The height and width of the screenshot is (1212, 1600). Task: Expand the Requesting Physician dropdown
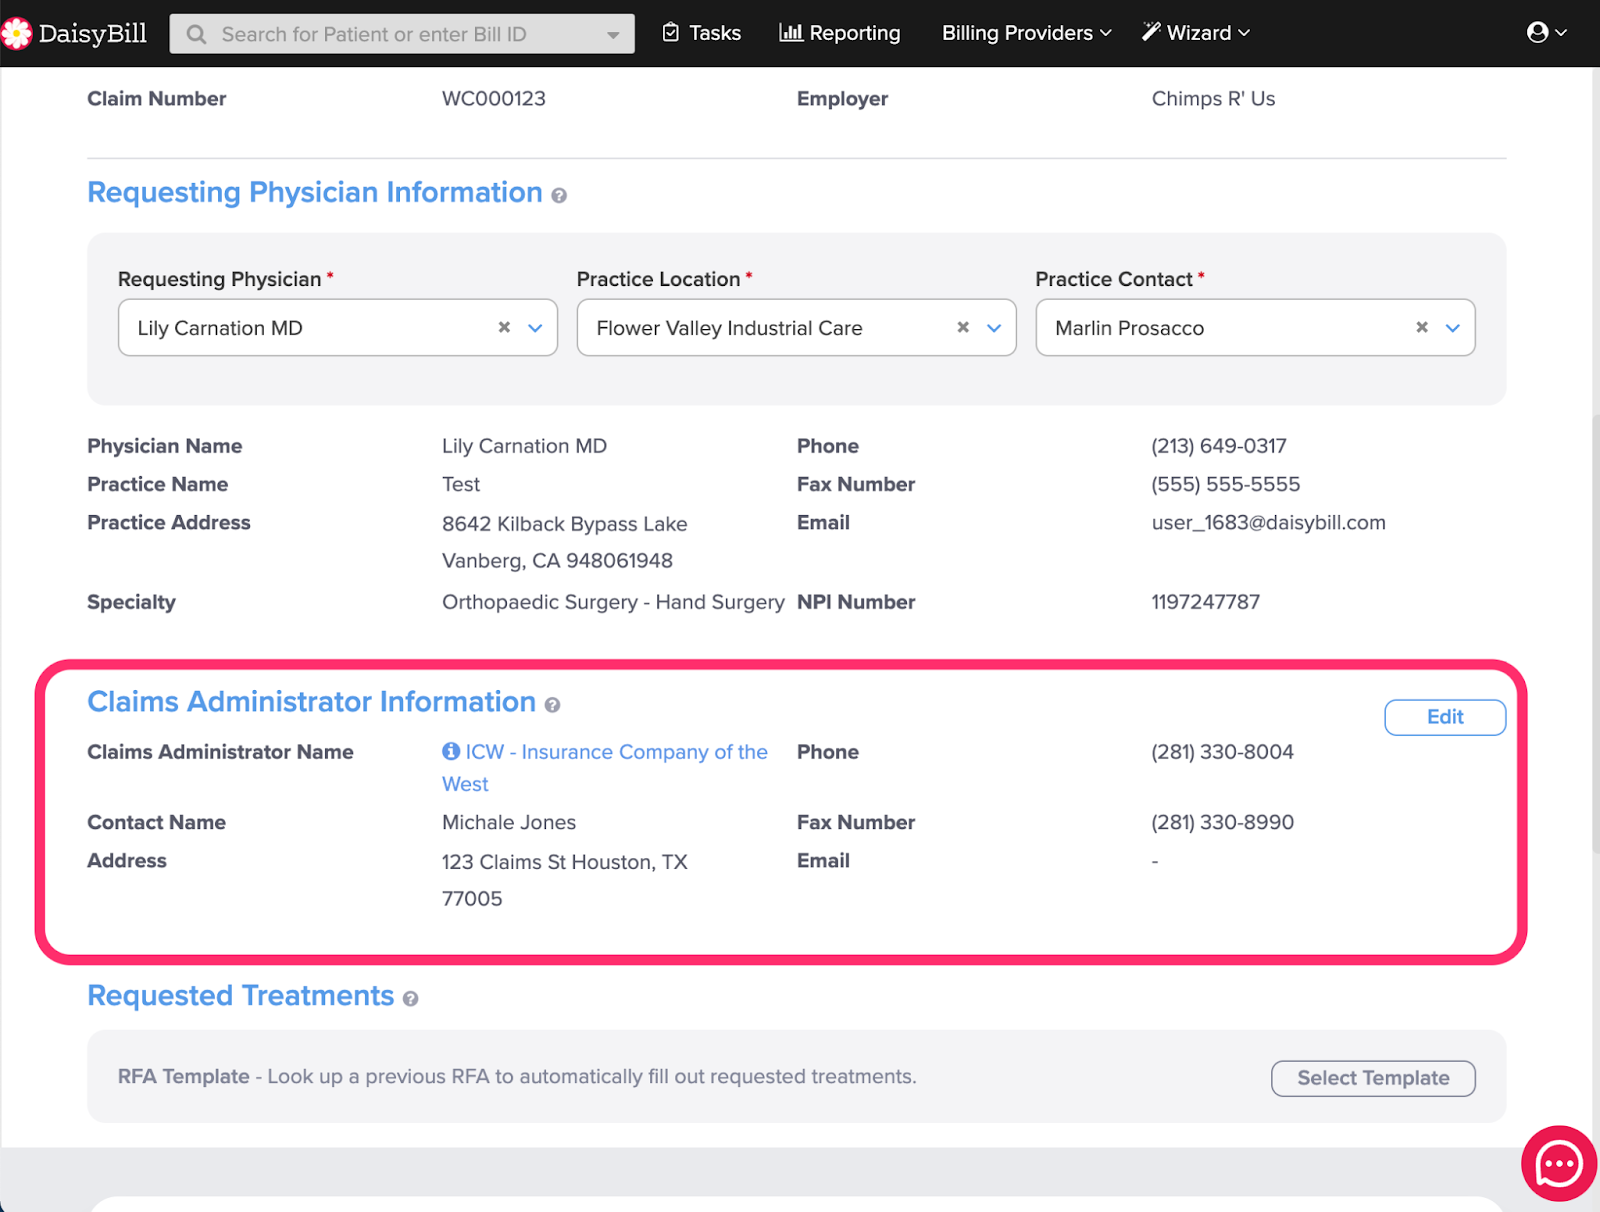(x=535, y=328)
